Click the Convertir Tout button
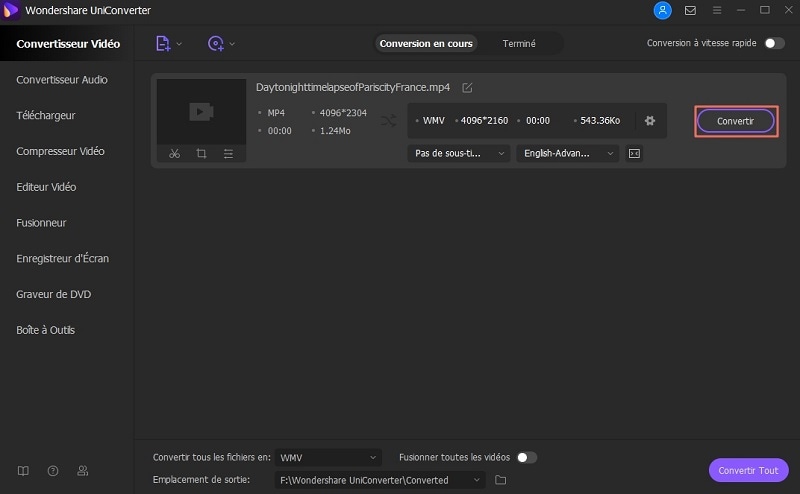Viewport: 800px width, 494px height. coord(748,470)
